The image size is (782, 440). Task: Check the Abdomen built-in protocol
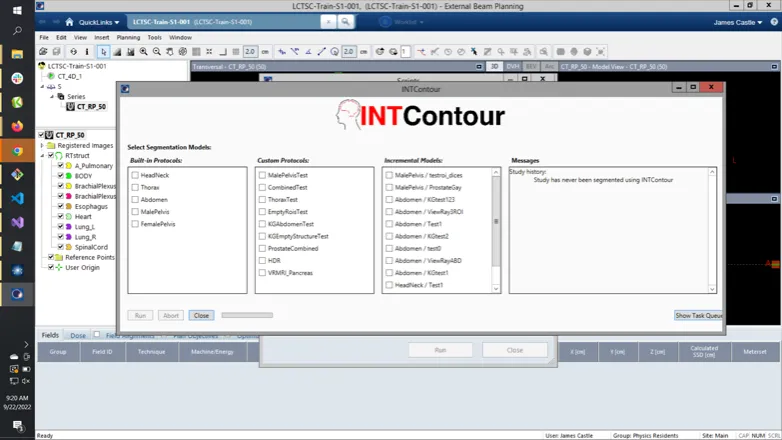tap(135, 200)
